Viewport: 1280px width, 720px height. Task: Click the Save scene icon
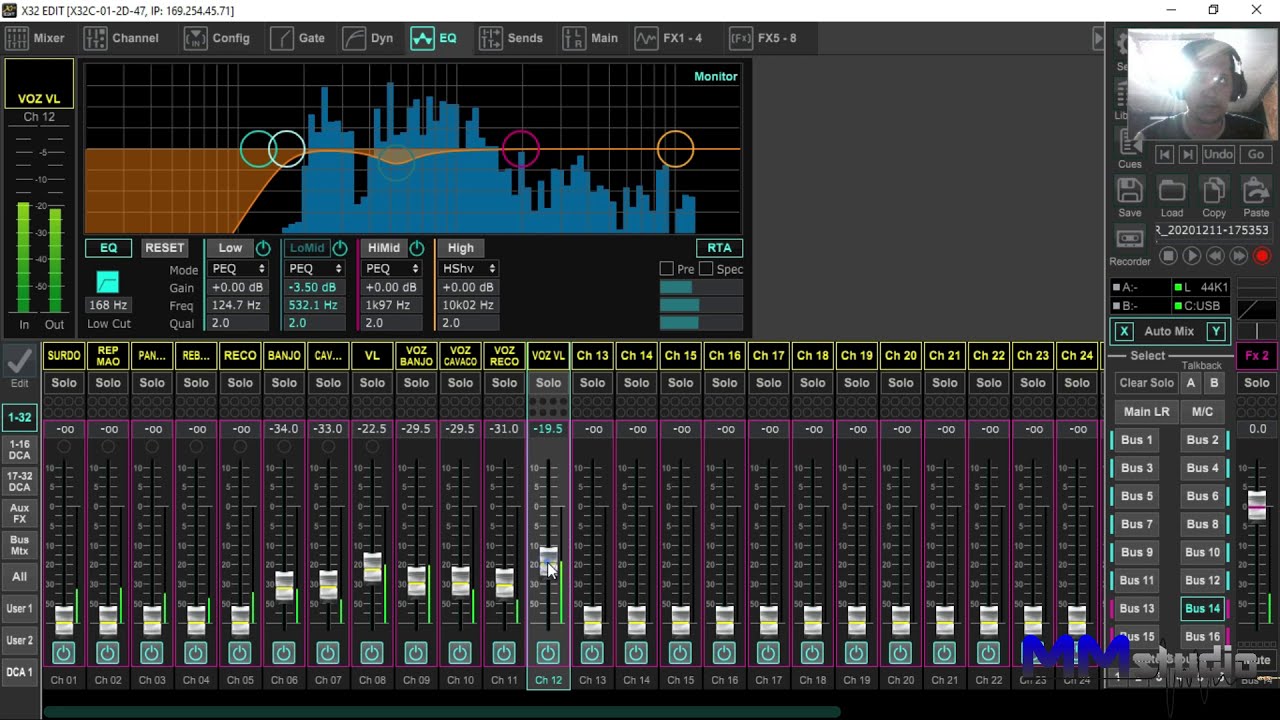point(1130,190)
